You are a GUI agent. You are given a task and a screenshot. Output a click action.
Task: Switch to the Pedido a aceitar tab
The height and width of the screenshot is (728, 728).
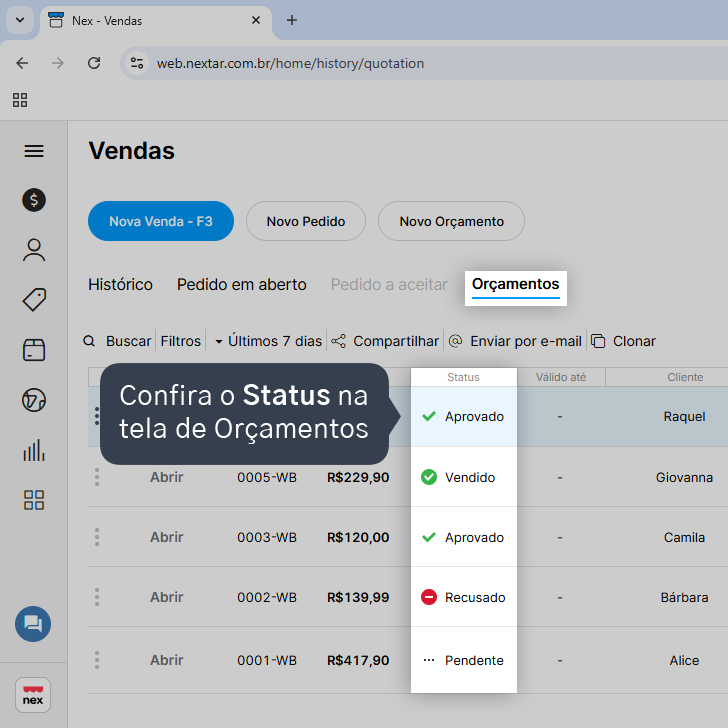coord(389,284)
